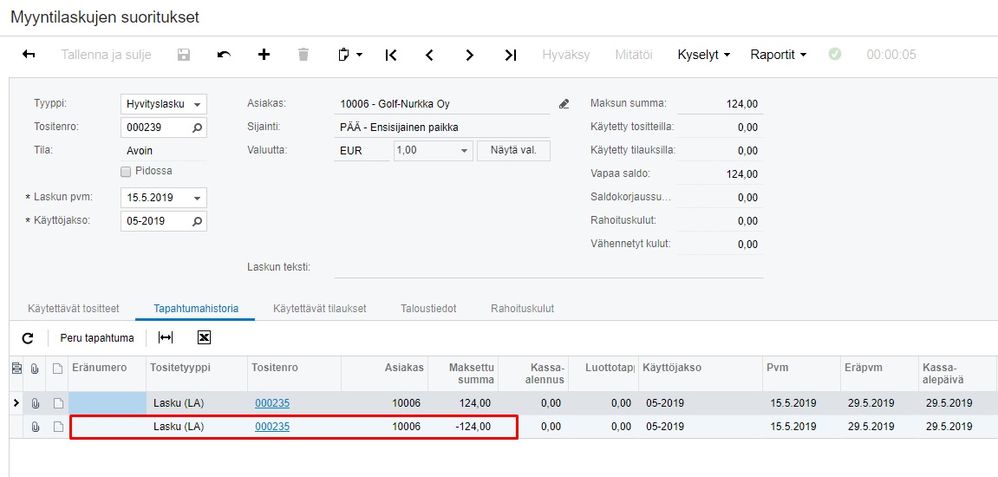Switch to Käytettävät tositteet tab
This screenshot has height=477, width=998.
(73, 309)
